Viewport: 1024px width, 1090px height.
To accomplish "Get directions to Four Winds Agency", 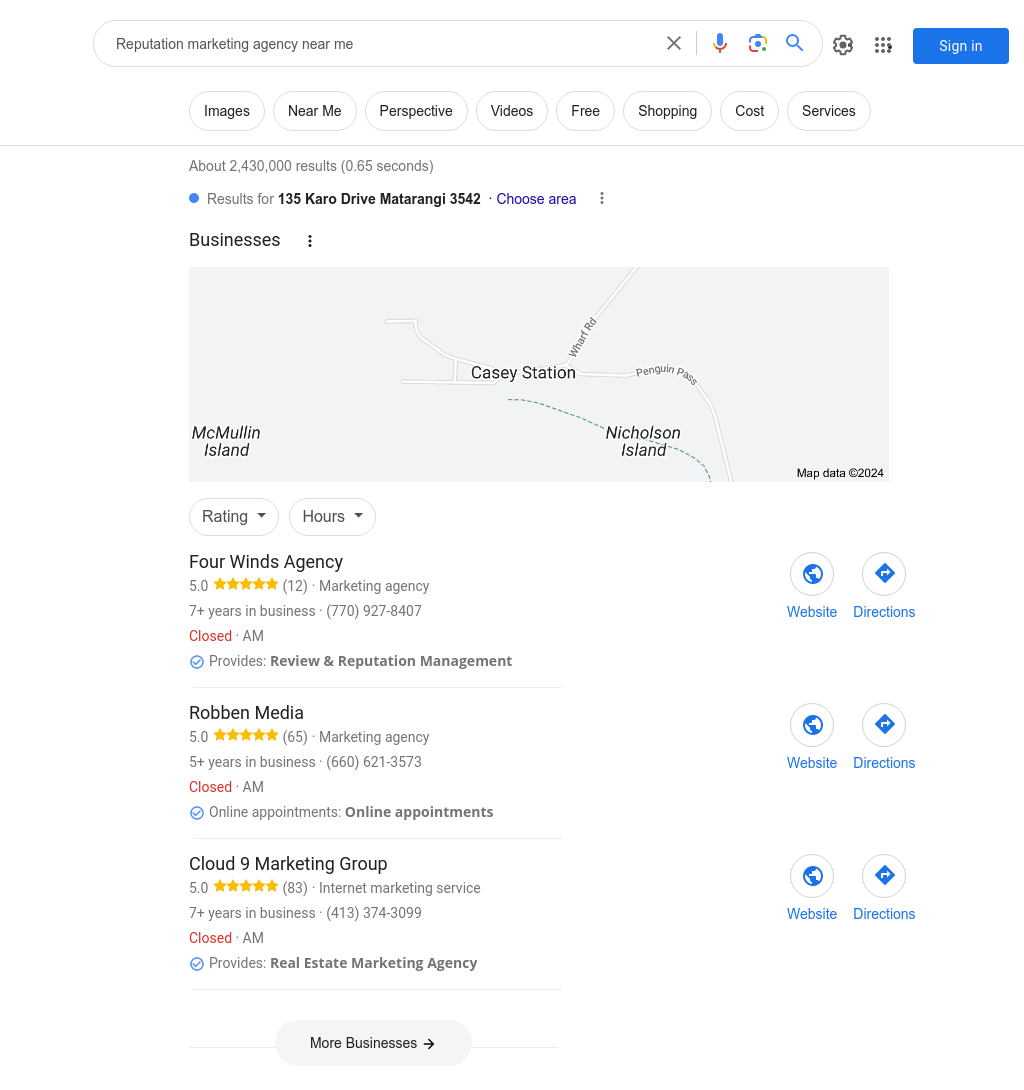I will (884, 574).
